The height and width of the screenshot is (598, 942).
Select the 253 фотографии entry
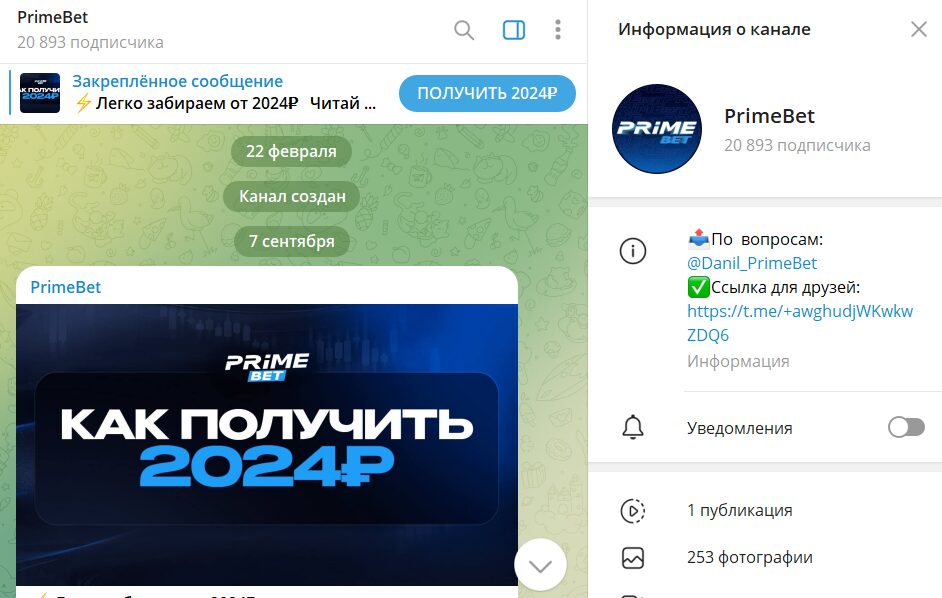(x=749, y=557)
